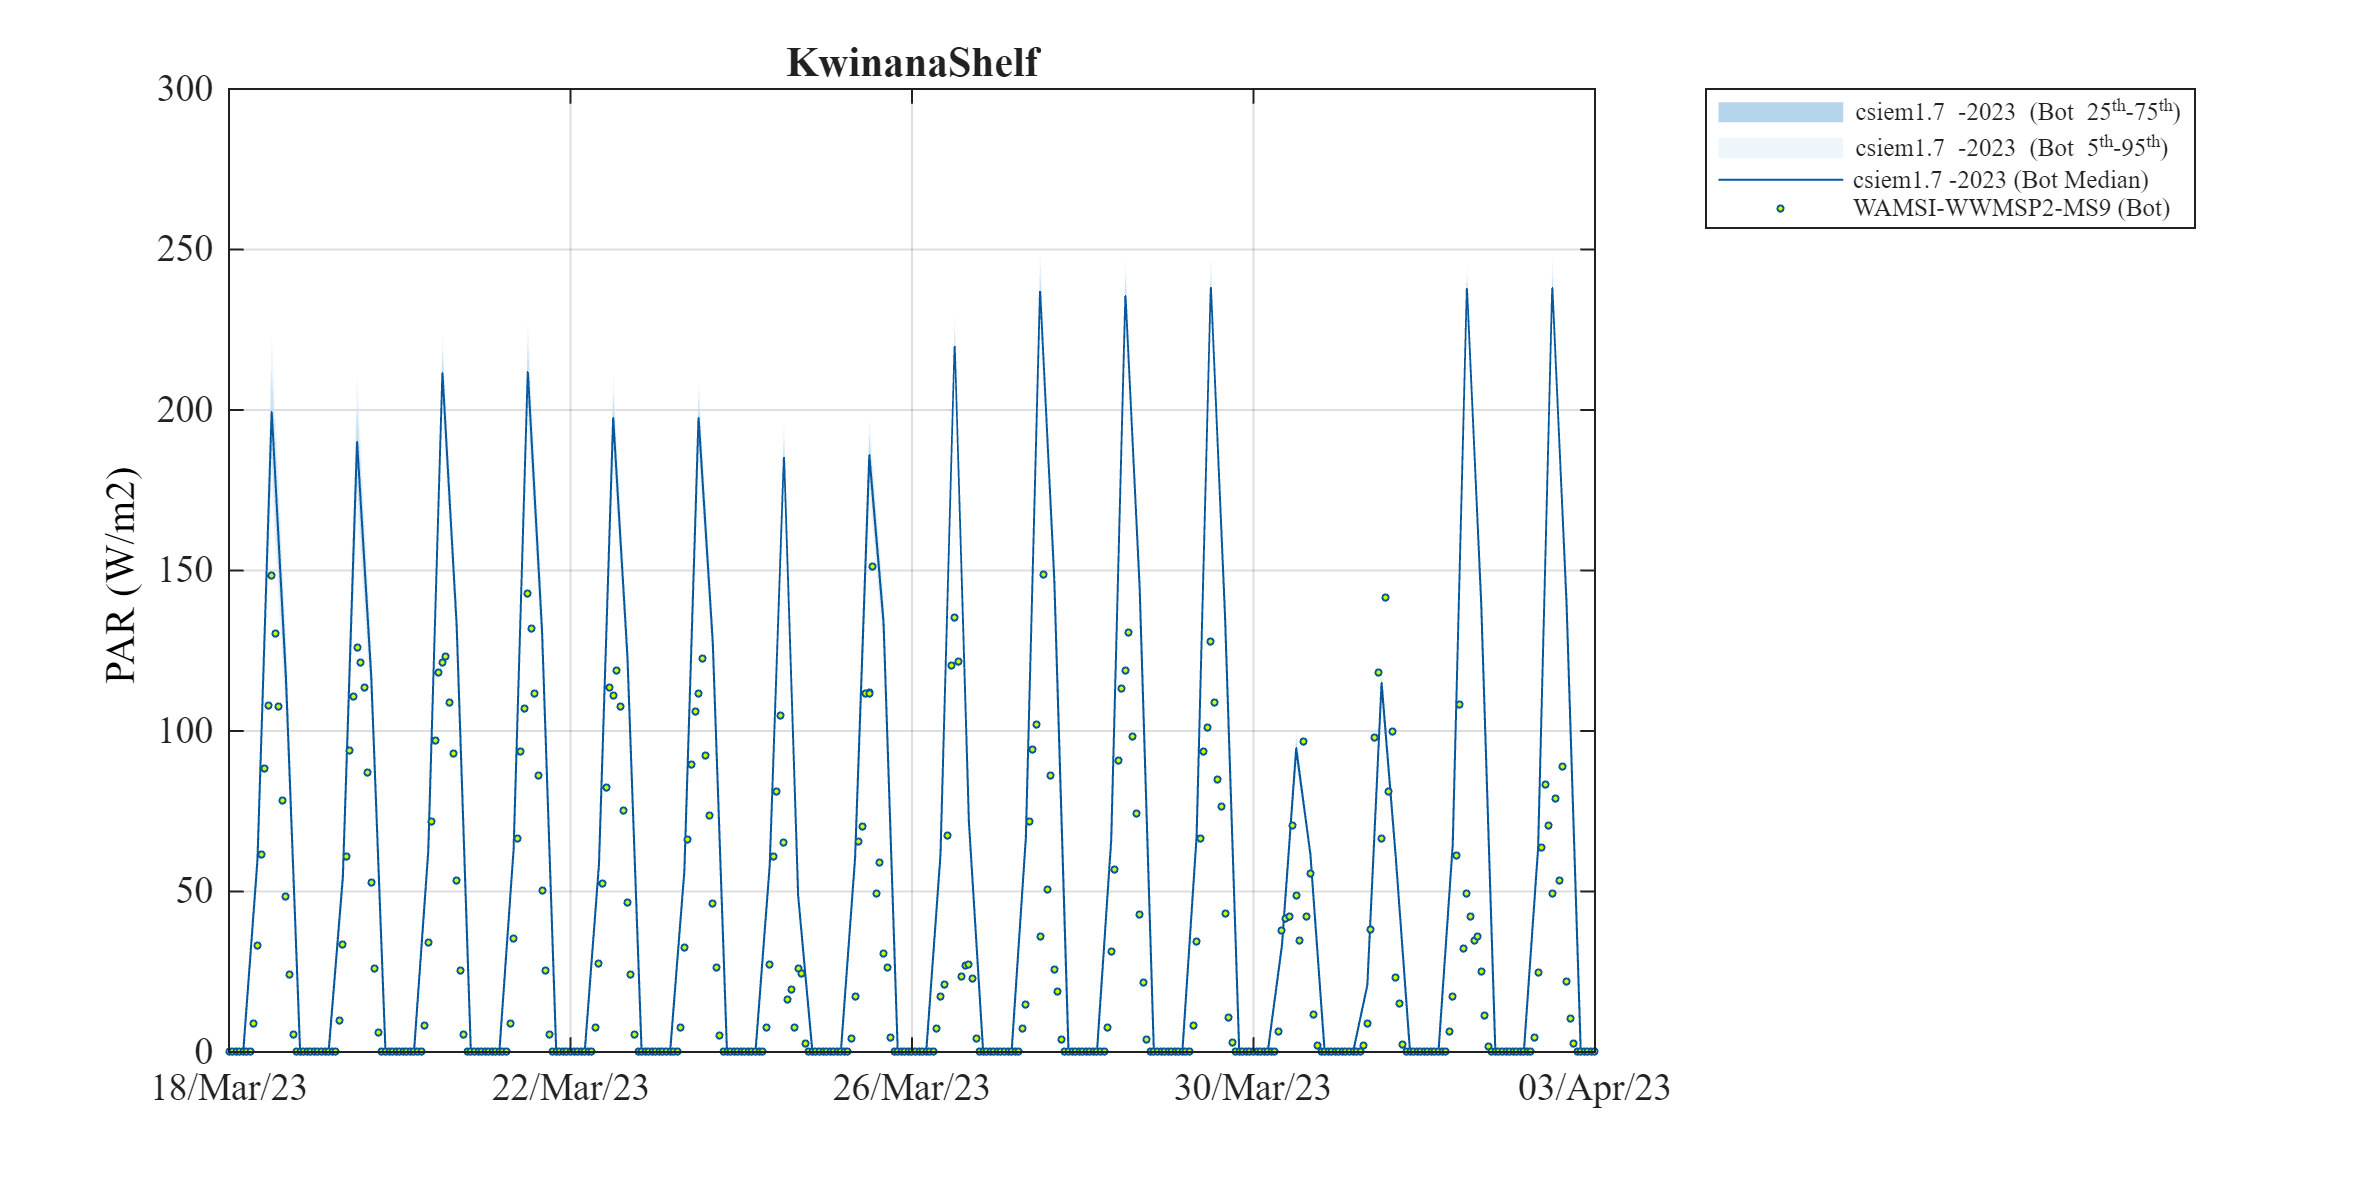
Task: Click the 250 y-axis tick label
Action: point(185,249)
